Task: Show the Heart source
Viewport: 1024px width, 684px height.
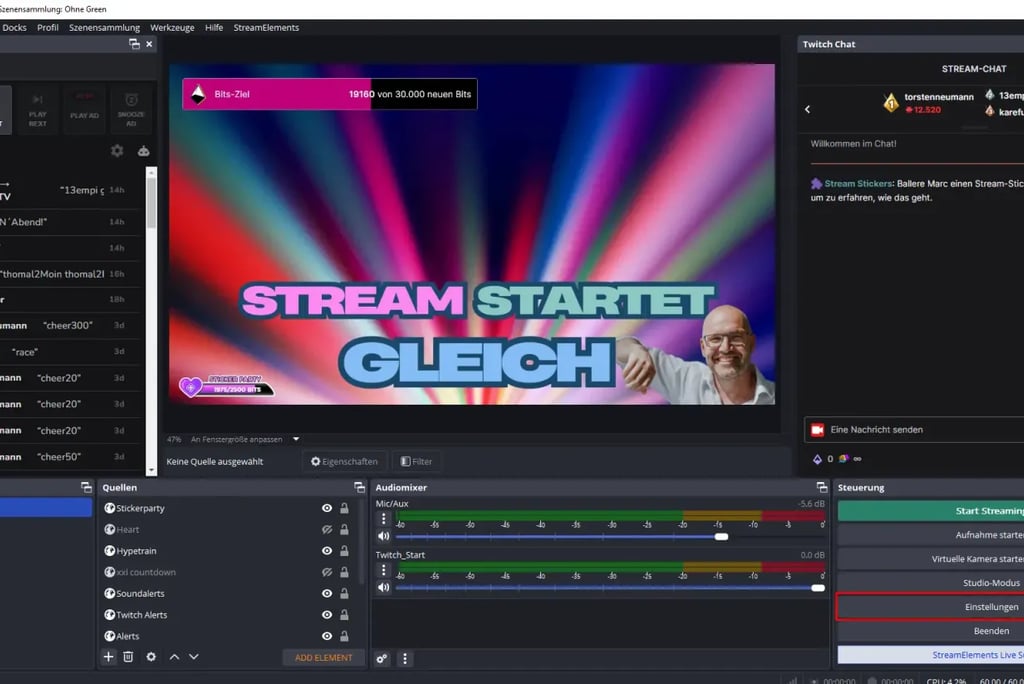Action: pyautogui.click(x=325, y=529)
